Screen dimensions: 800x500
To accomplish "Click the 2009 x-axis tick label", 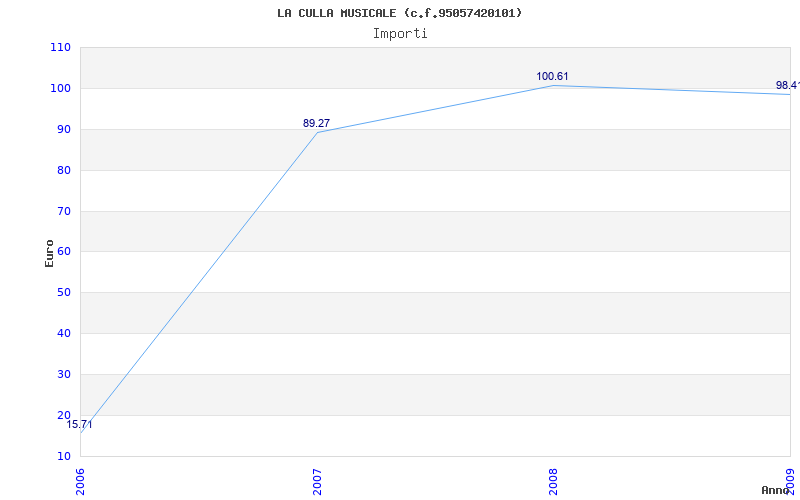I will (790, 480).
